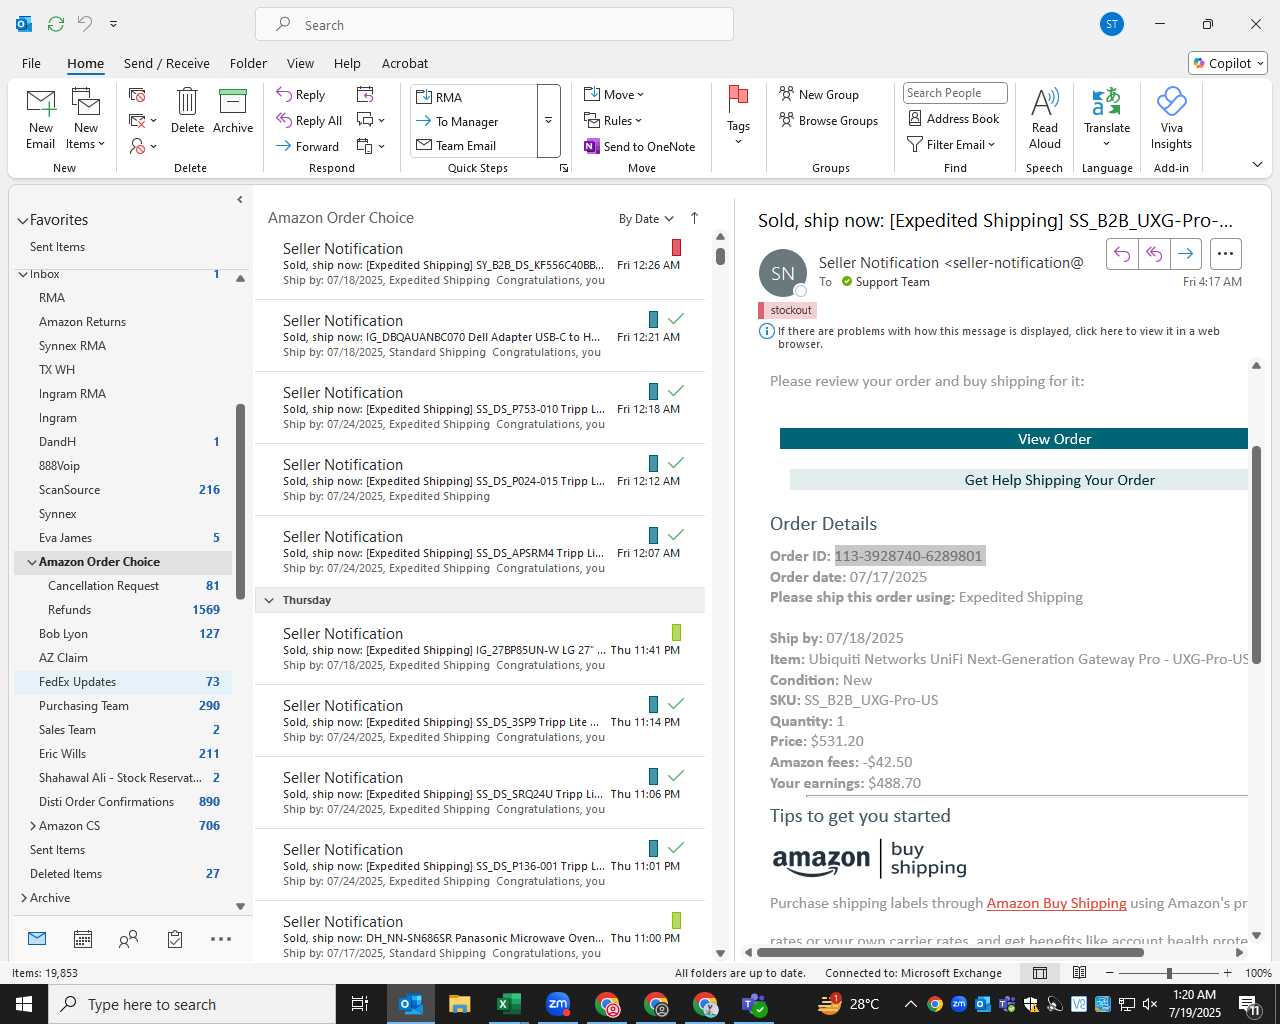Screen dimensions: 1280x1024
Task: Open Viva Insights add-in
Action: coord(1171,117)
